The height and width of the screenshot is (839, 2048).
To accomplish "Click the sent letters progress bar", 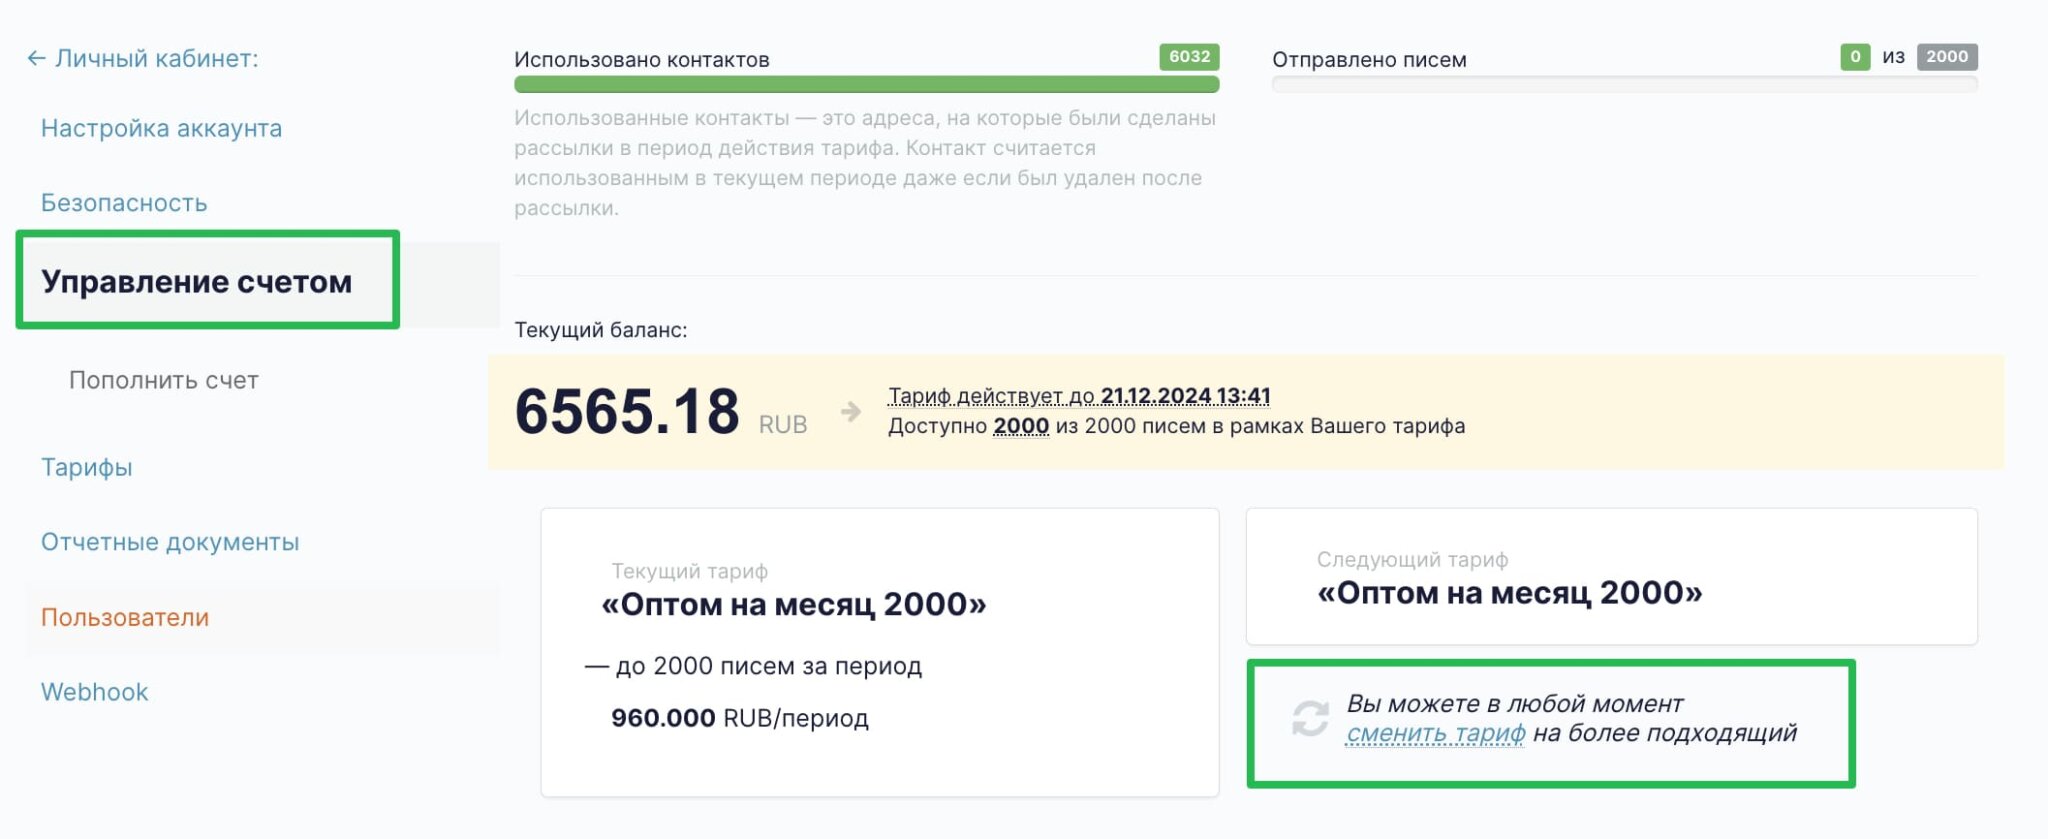I will (x=1624, y=85).
